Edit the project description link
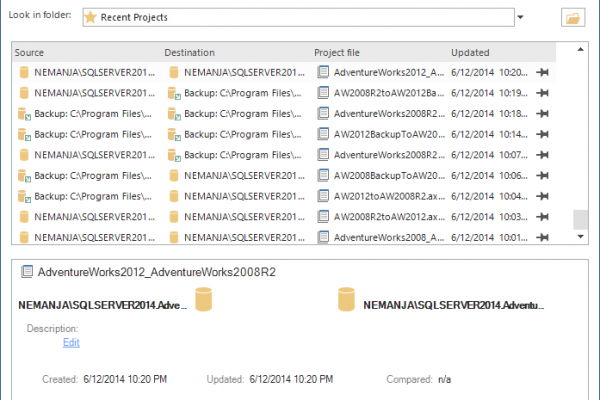 tap(71, 343)
